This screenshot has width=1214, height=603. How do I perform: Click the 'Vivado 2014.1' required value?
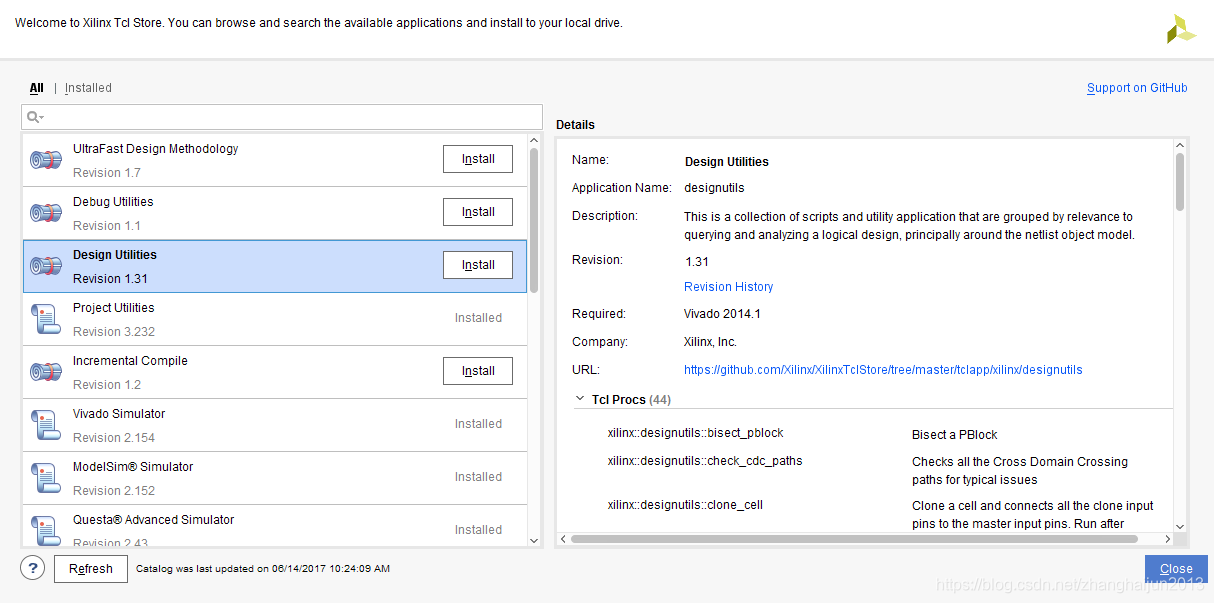722,314
